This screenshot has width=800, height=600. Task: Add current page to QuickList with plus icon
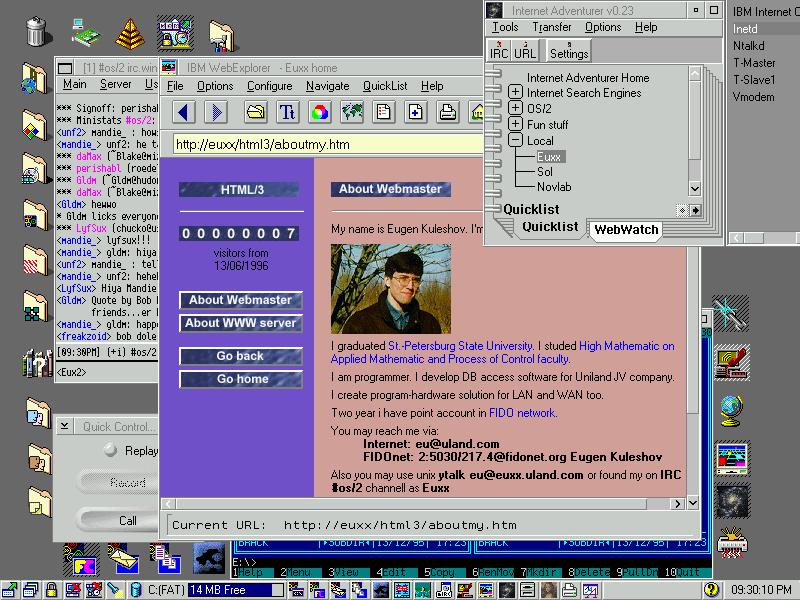[x=415, y=112]
